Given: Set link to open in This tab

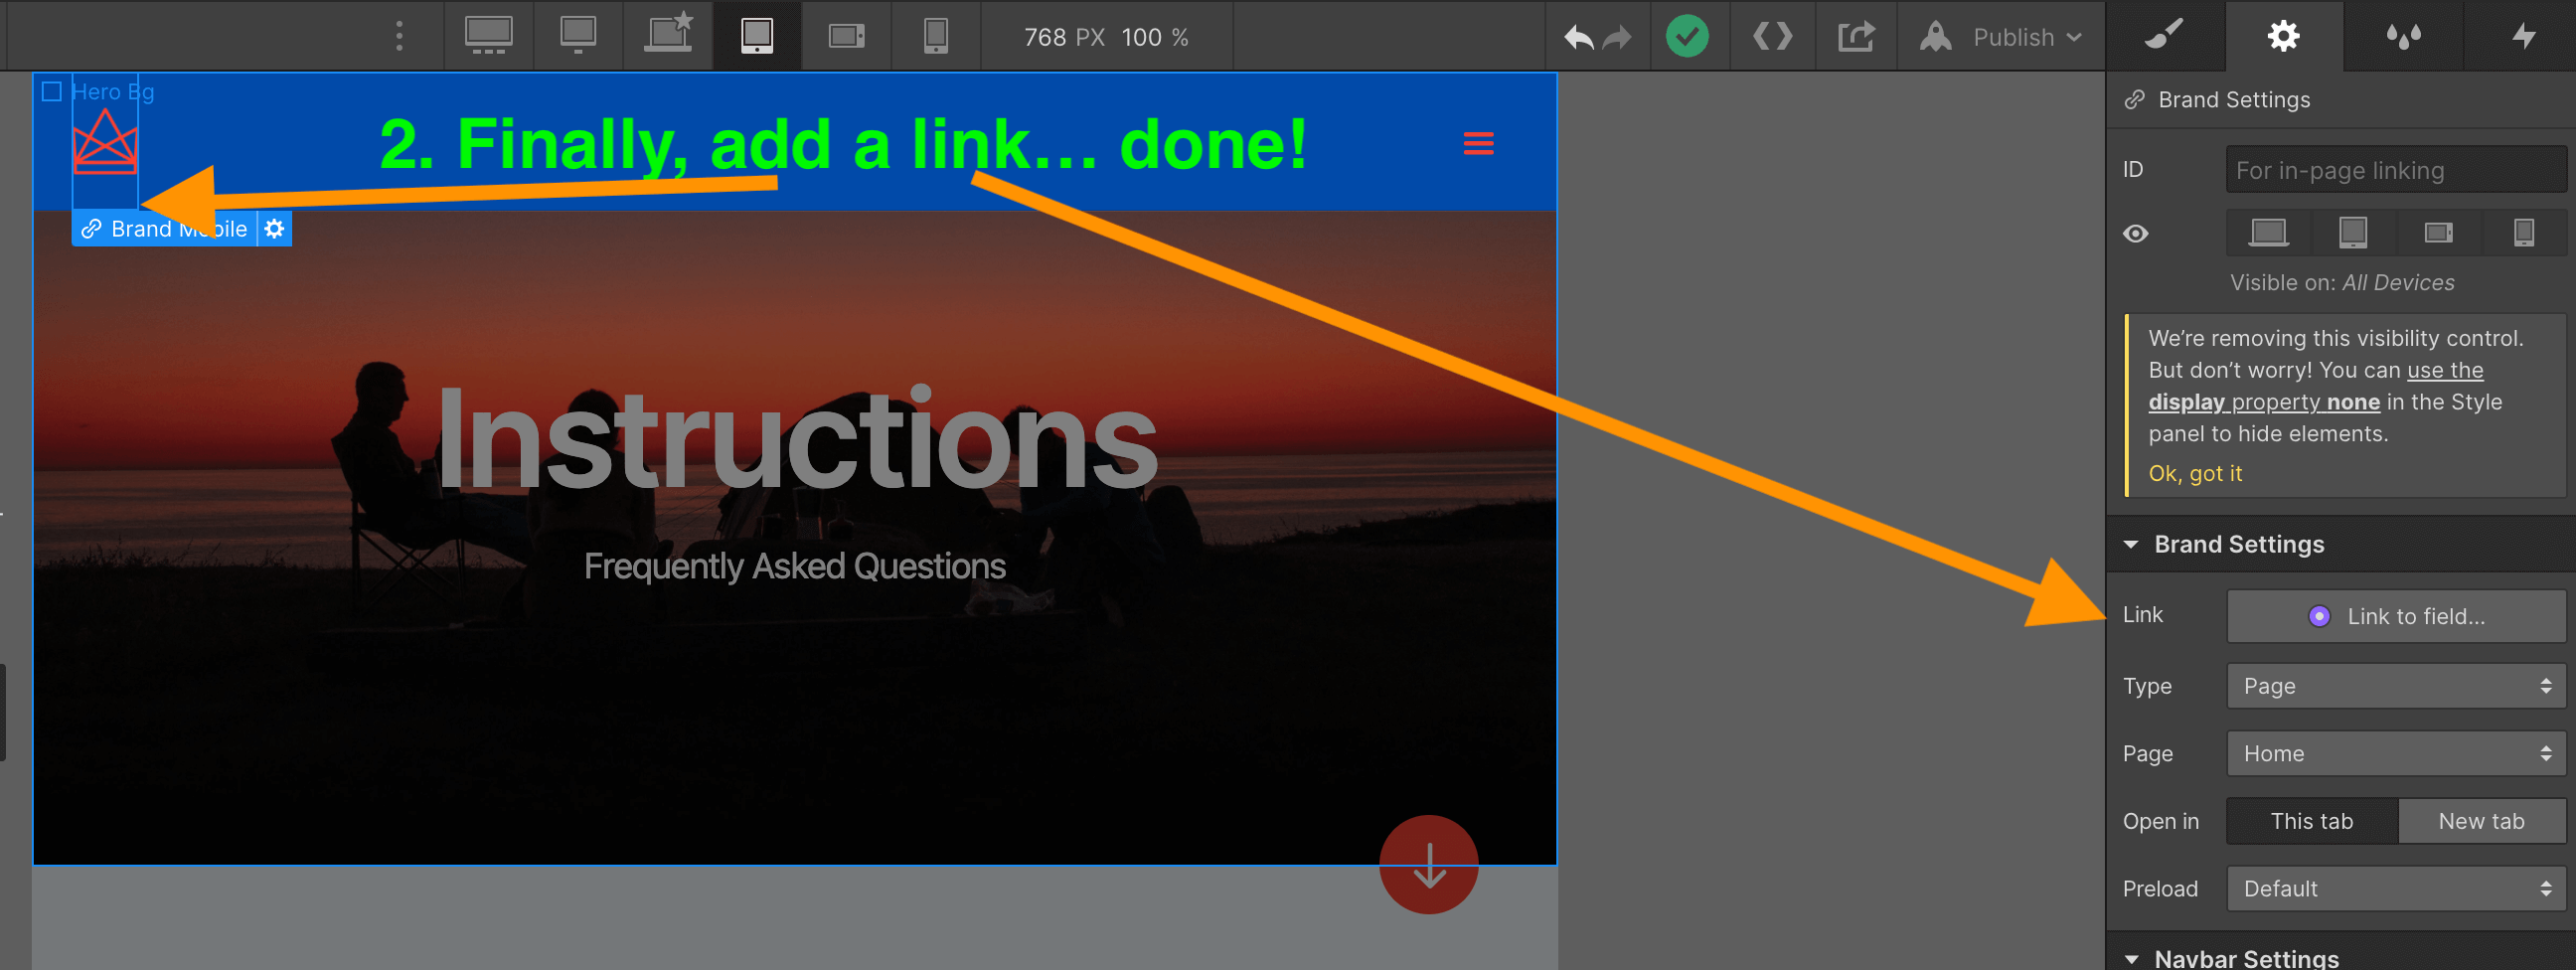Looking at the screenshot, I should pyautogui.click(x=2311, y=821).
